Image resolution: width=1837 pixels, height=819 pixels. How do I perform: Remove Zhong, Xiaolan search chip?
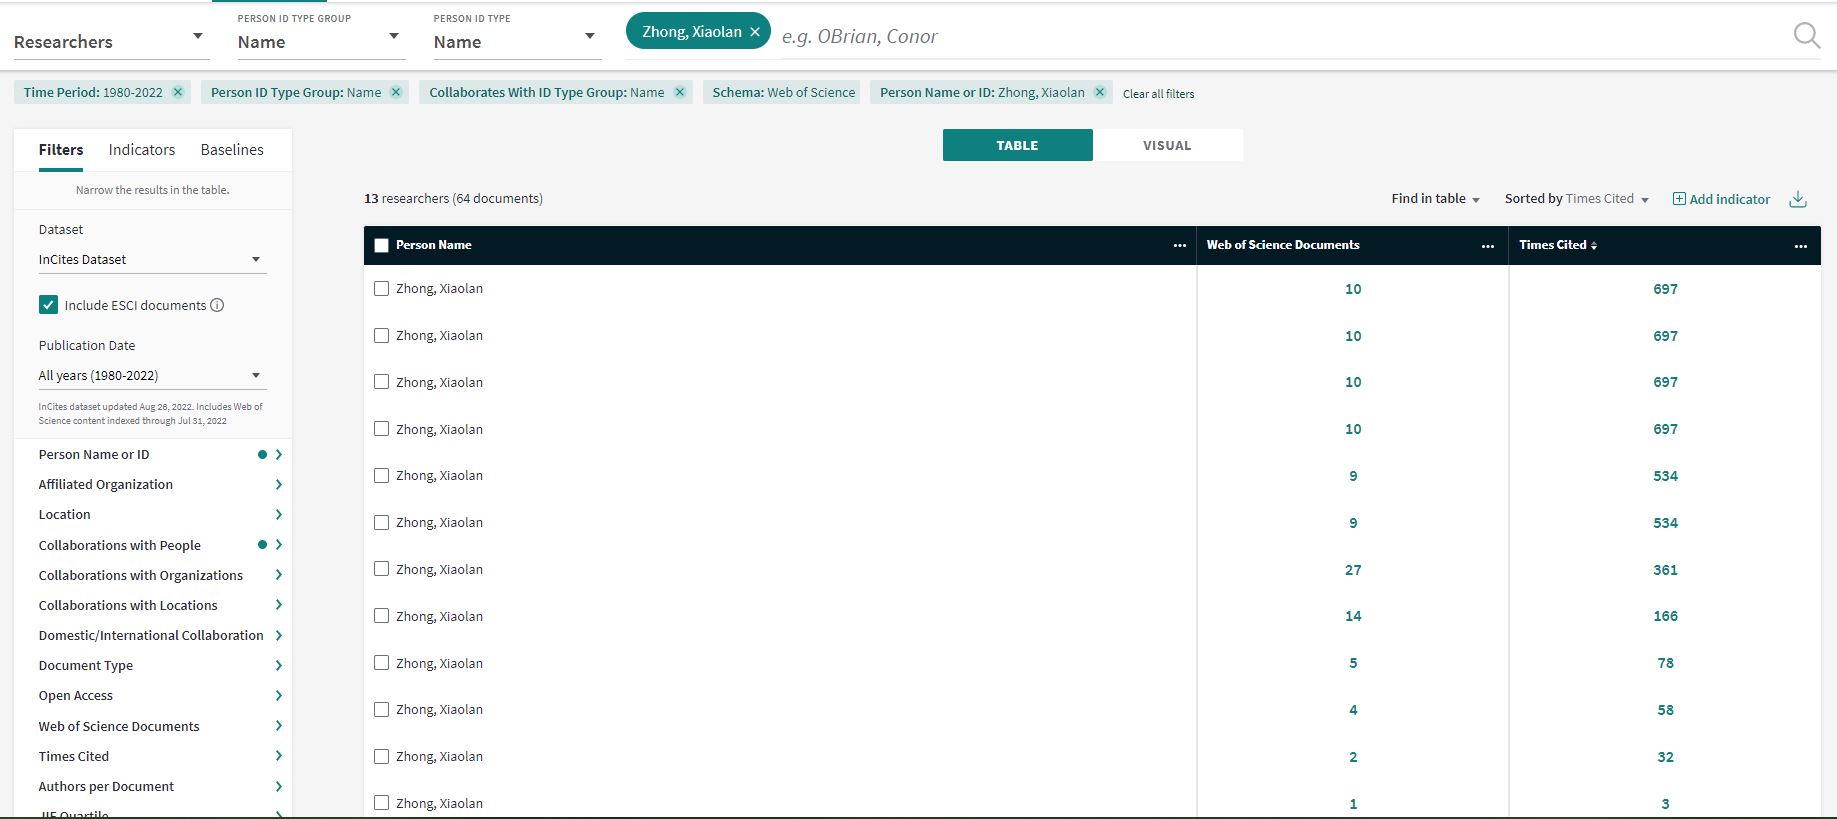(x=755, y=32)
